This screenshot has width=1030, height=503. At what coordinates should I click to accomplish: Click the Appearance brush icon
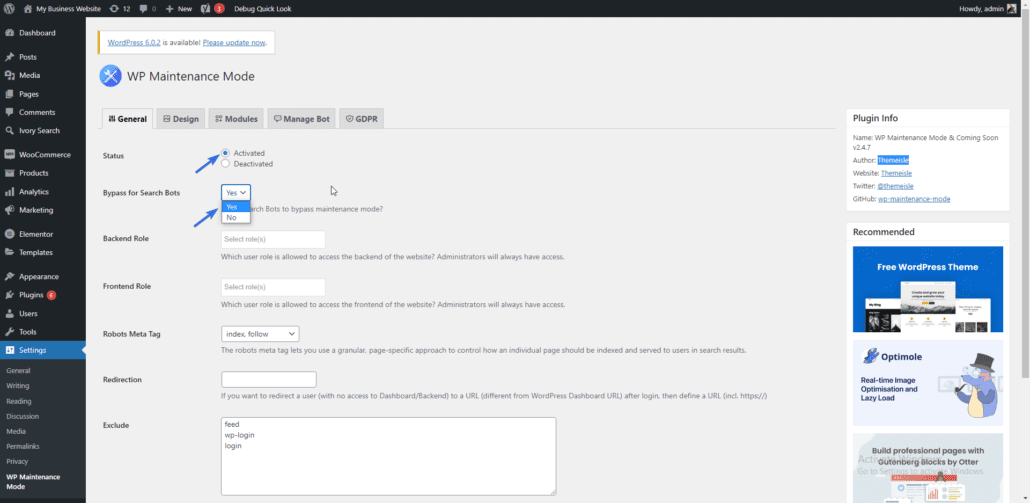[x=10, y=276]
